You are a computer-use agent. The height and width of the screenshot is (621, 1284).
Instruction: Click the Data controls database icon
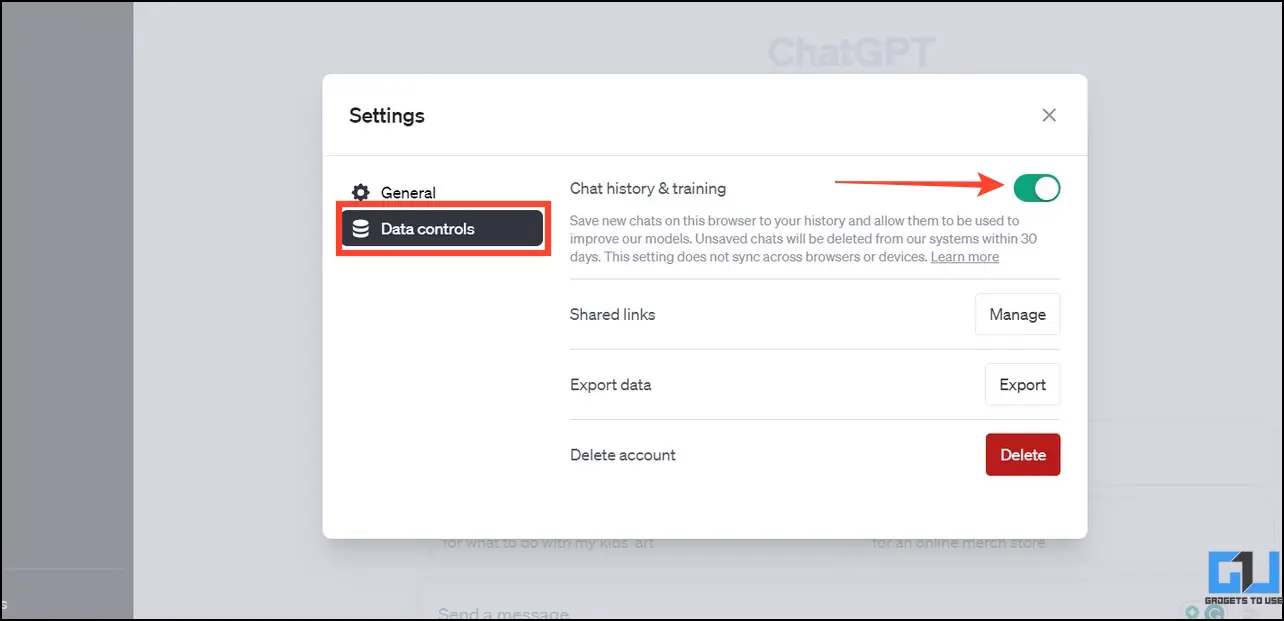tap(360, 229)
